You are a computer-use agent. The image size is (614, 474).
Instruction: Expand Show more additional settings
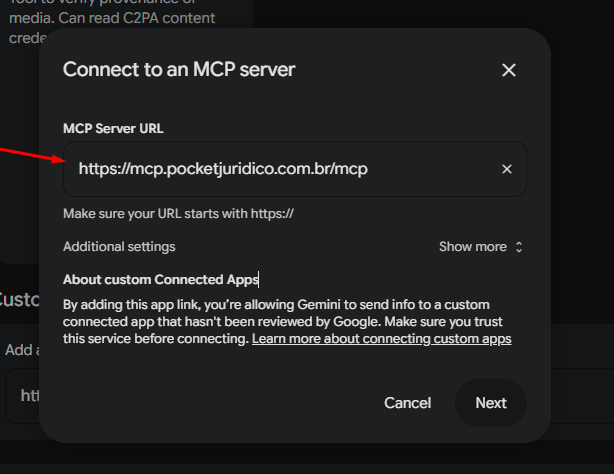pos(480,247)
